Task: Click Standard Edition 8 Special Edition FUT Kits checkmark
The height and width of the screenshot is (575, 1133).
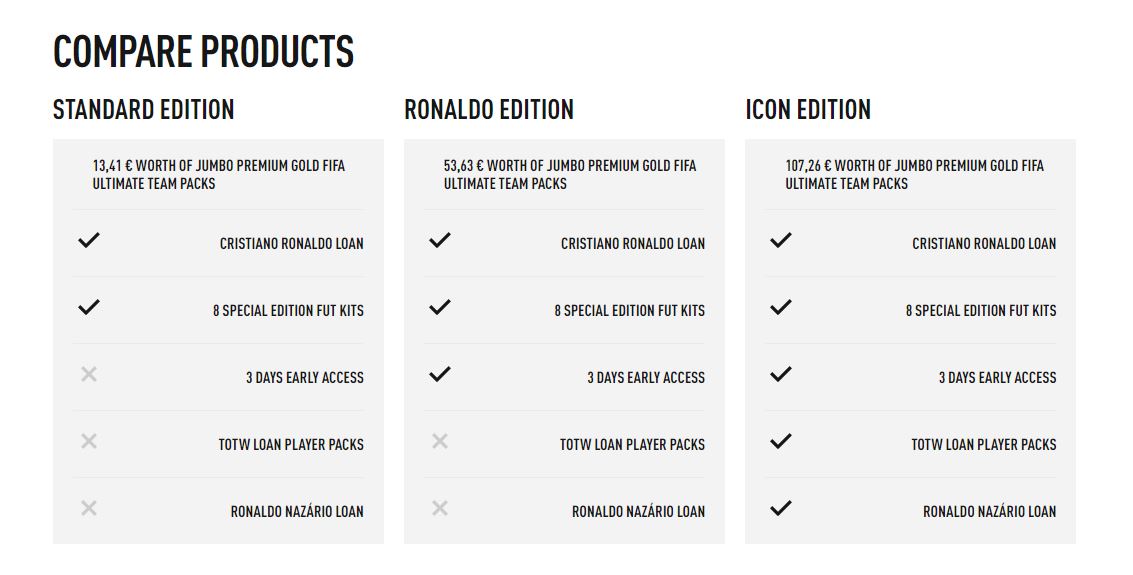Action: 89,308
